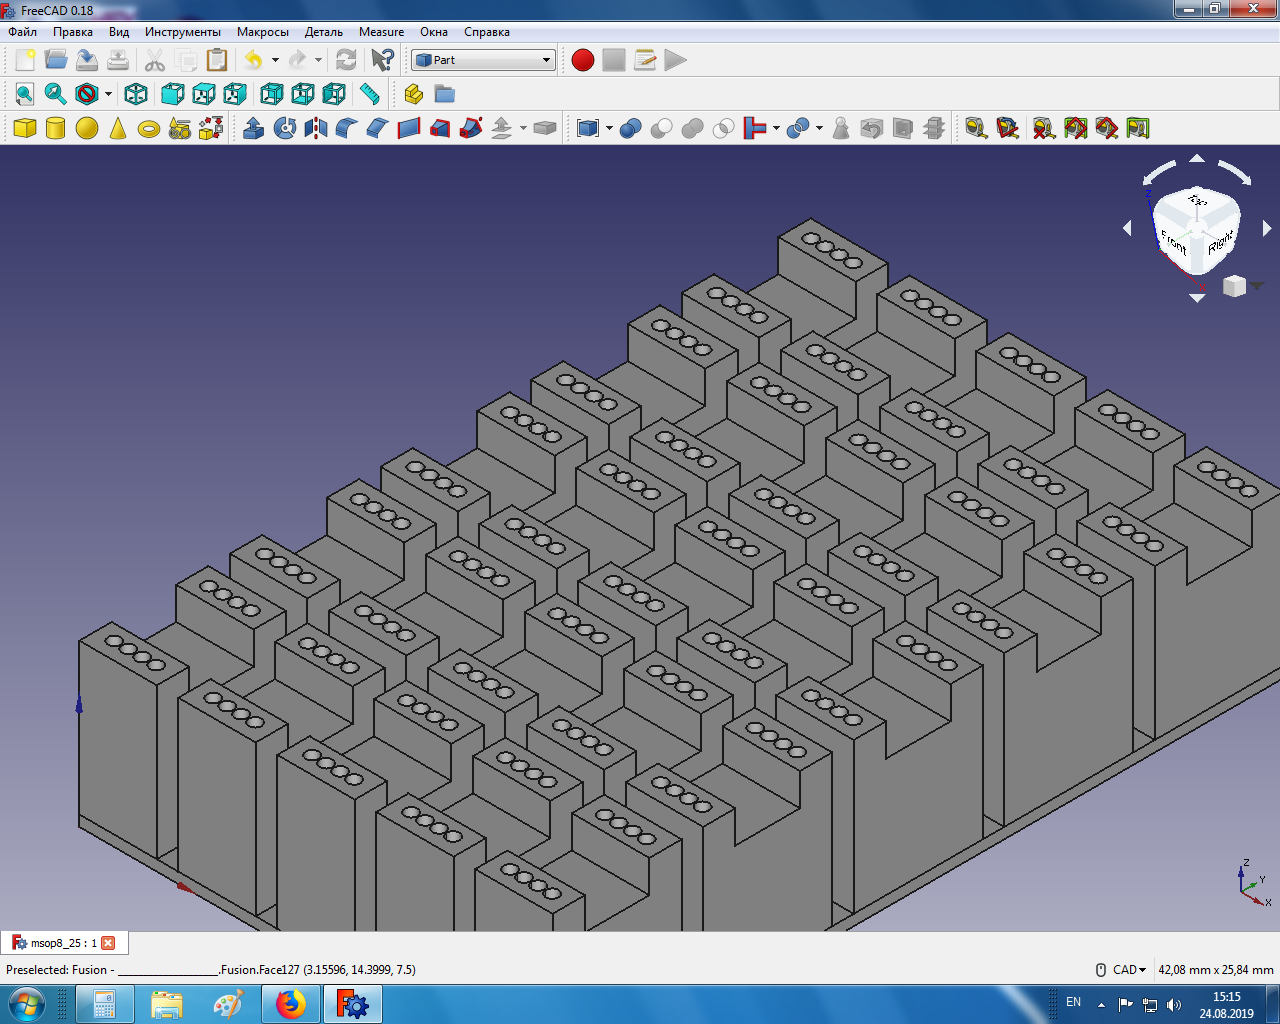The width and height of the screenshot is (1280, 1024).
Task: Click the Clear All measurements icon
Action: (1044, 128)
